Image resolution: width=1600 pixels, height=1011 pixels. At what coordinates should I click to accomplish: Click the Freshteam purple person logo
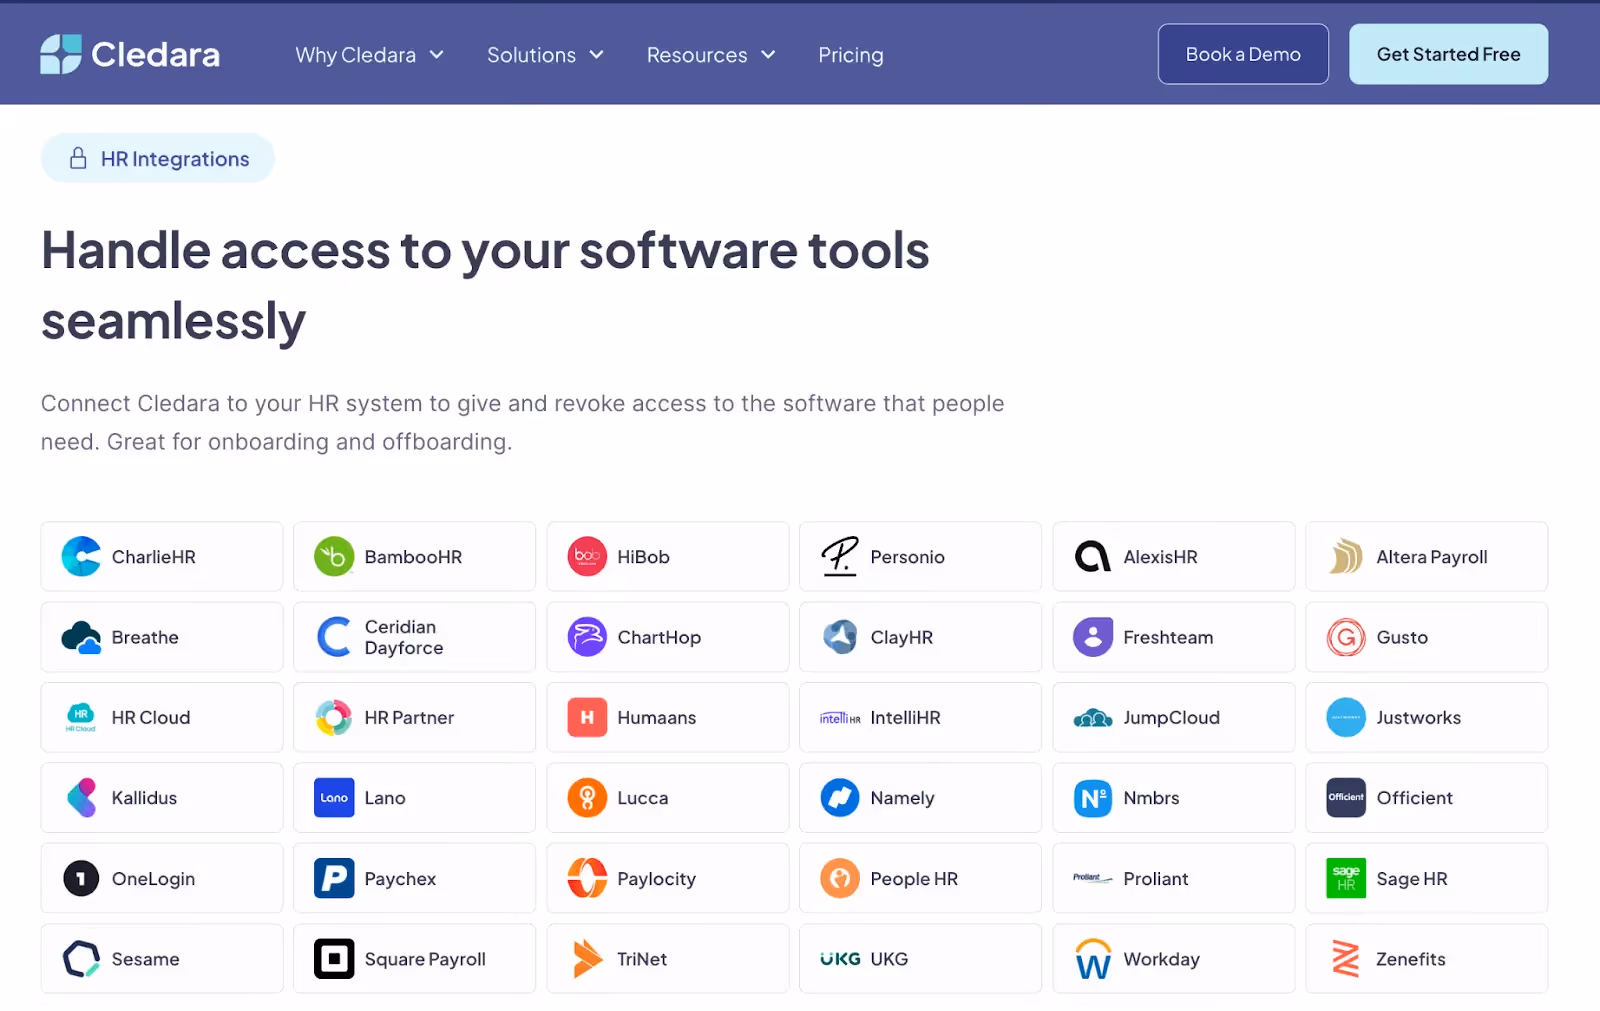point(1093,637)
